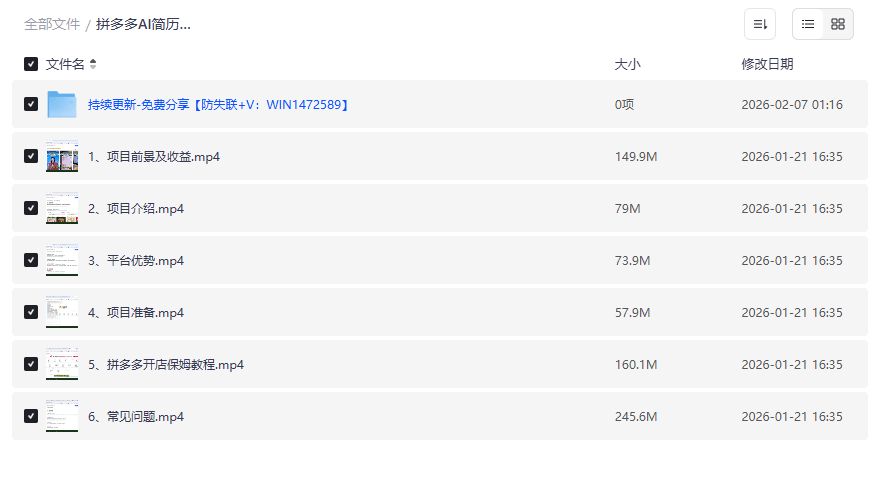Sort by 大小 column header
Viewport: 878px width, 495px height.
coord(627,64)
